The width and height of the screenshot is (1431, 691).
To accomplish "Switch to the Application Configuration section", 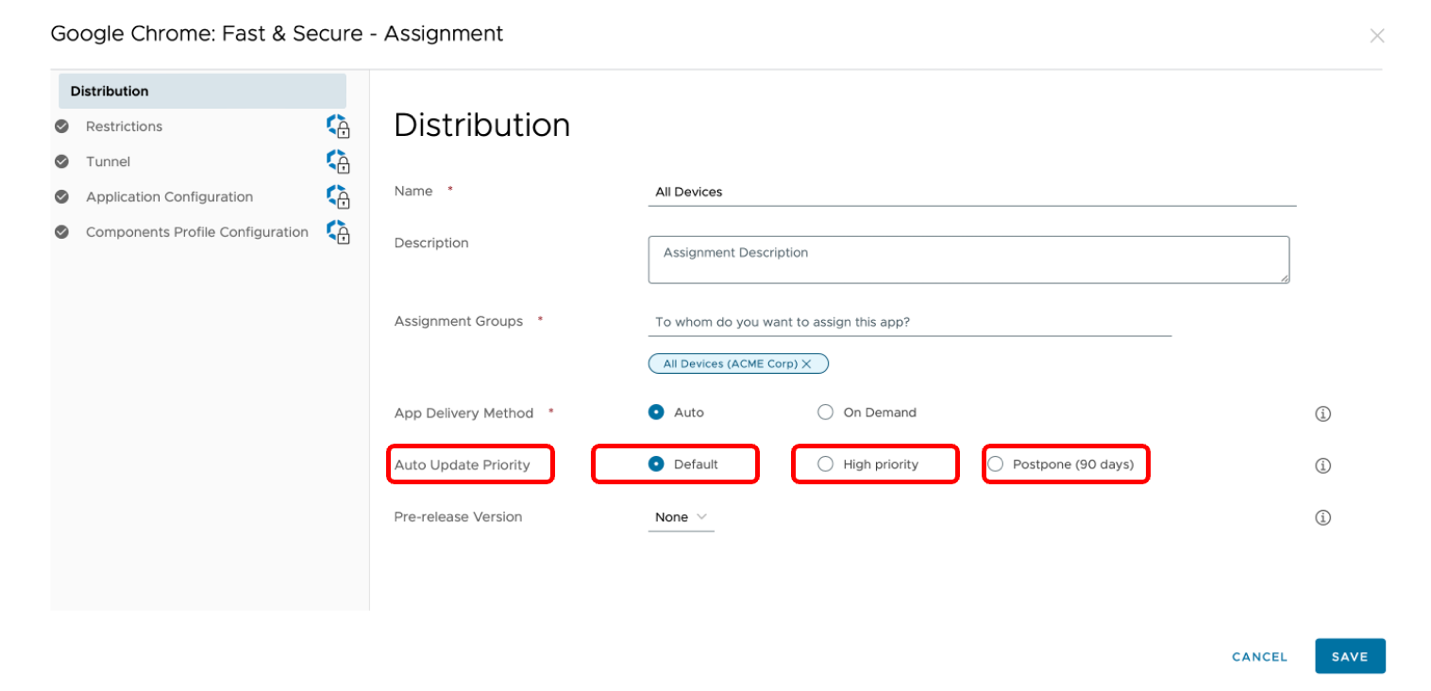I will pos(169,197).
